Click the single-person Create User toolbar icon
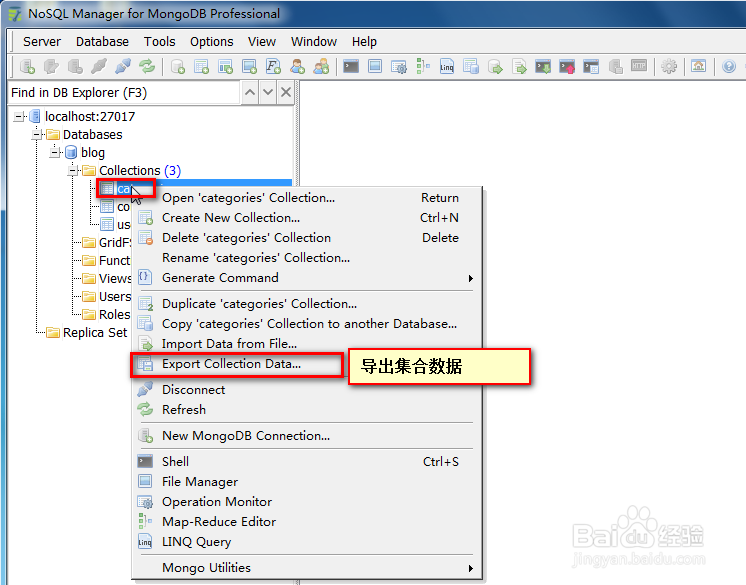The width and height of the screenshot is (746, 585). tap(297, 66)
